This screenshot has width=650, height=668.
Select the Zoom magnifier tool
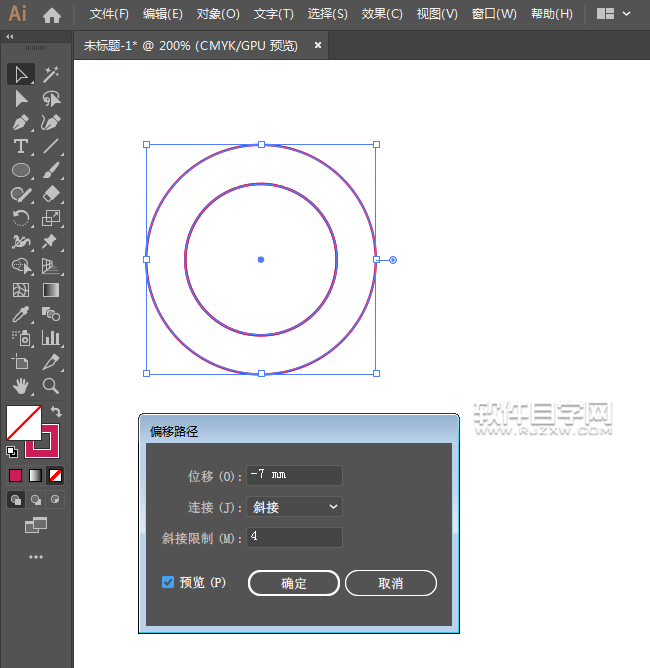(51, 386)
